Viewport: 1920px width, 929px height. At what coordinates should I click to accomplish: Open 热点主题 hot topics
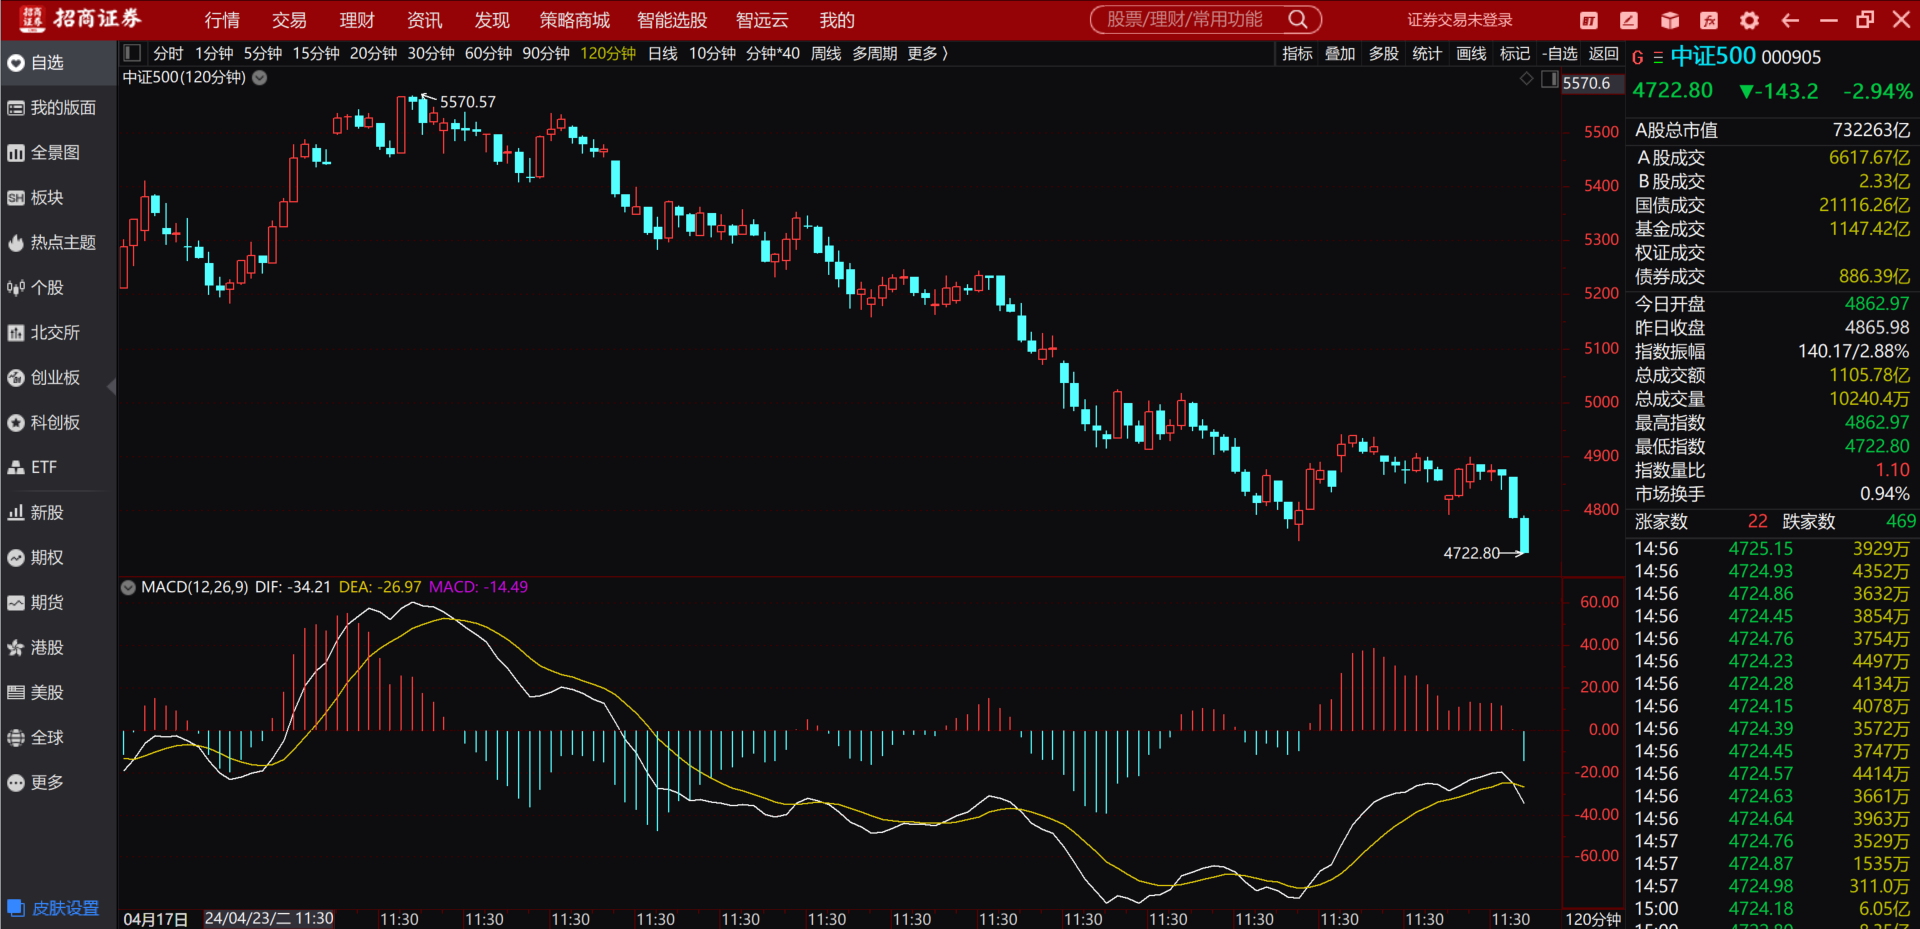(58, 243)
